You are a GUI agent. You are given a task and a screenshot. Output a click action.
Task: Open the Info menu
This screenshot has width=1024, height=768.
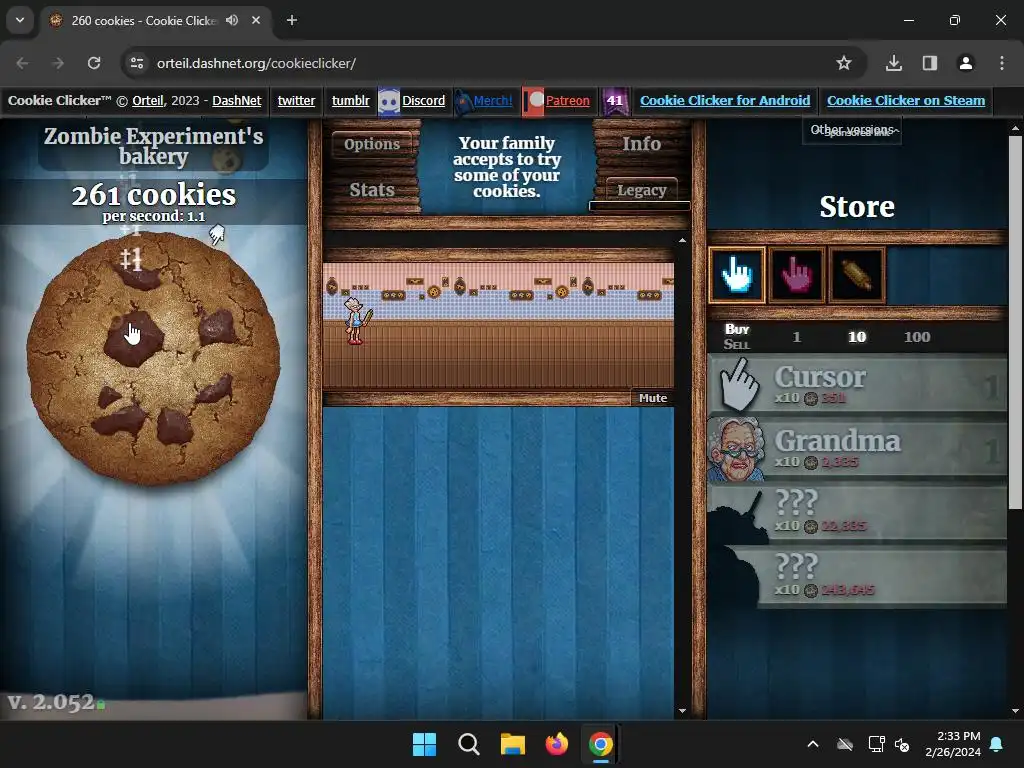(641, 144)
